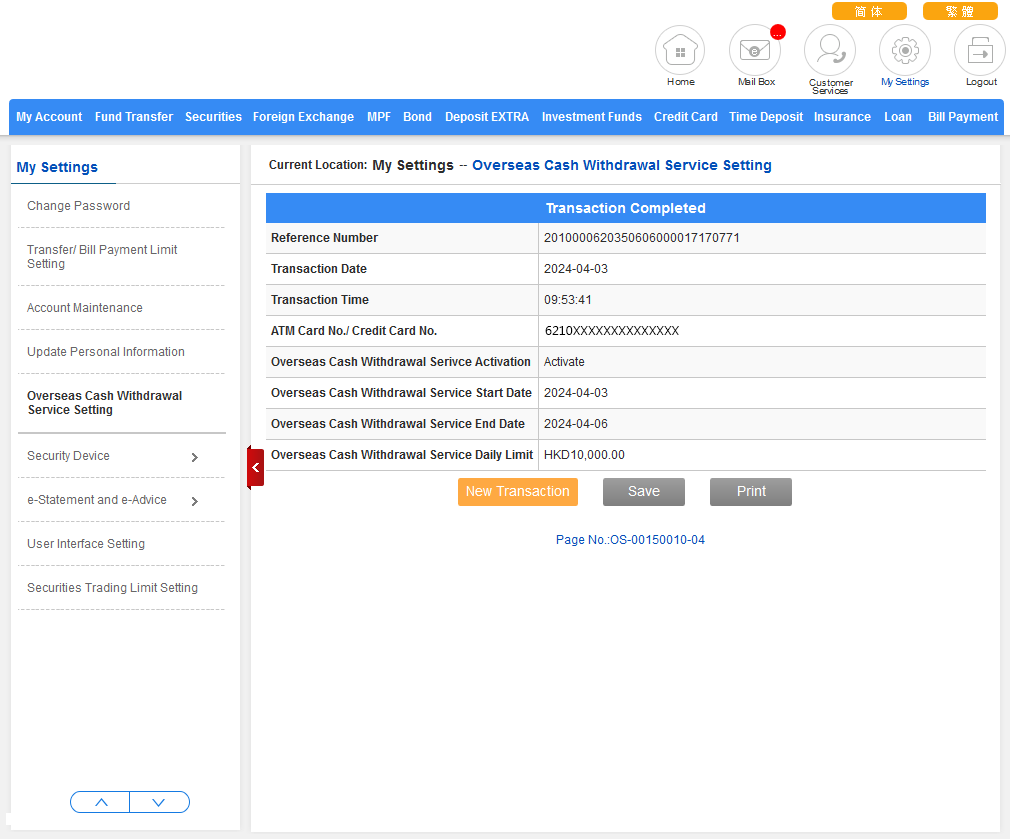Click the New Transaction button
Image resolution: width=1010 pixels, height=839 pixels.
tap(518, 492)
